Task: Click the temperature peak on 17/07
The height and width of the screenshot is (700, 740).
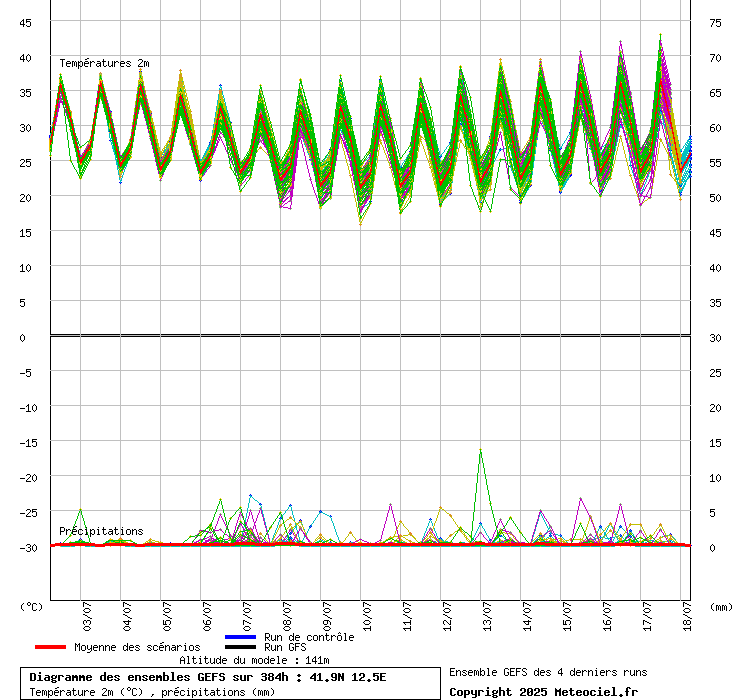Action: tap(660, 35)
